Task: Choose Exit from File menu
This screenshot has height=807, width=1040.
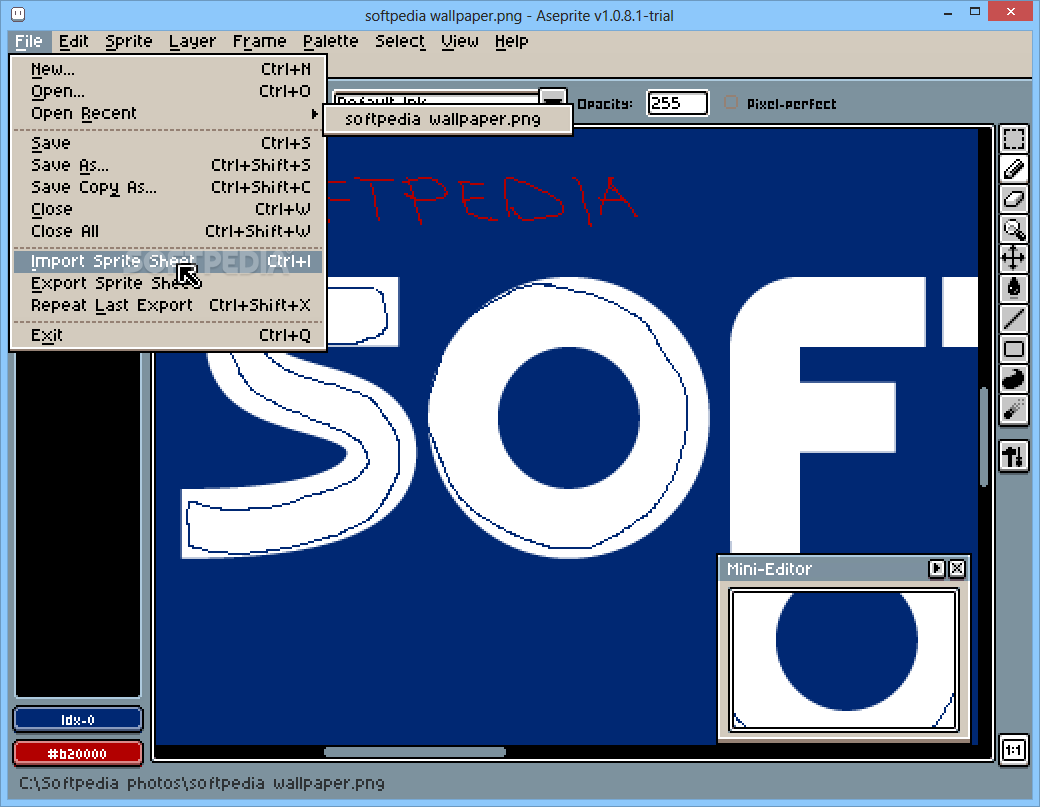Action: (x=169, y=335)
